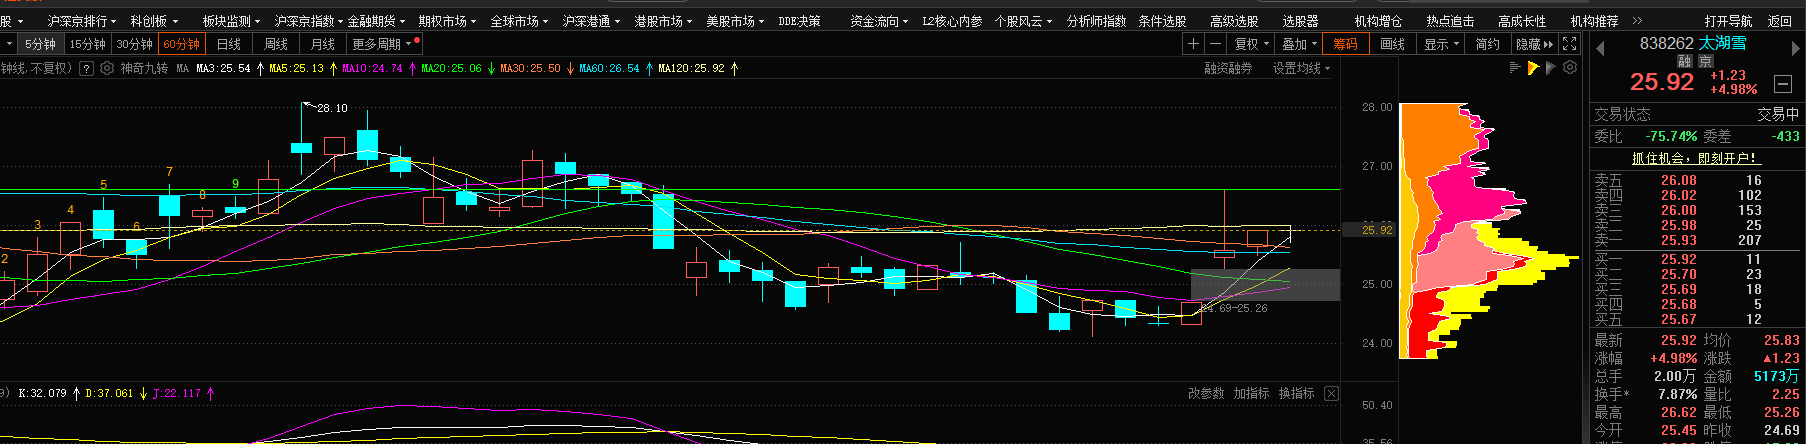Open help question mark beside 不复权
The width and height of the screenshot is (1806, 444).
(x=86, y=69)
